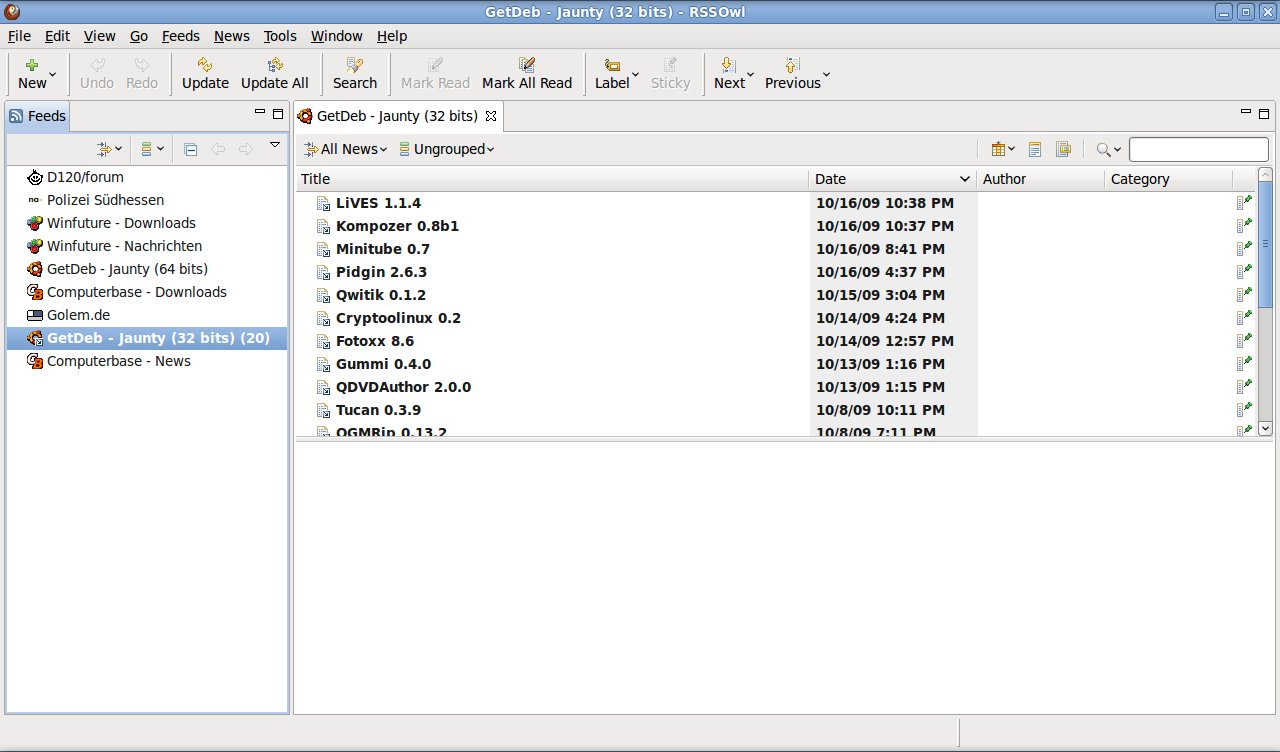Select the Kompozer 0.8b1 news entry
Screen dimensions: 1280x752
[397, 226]
